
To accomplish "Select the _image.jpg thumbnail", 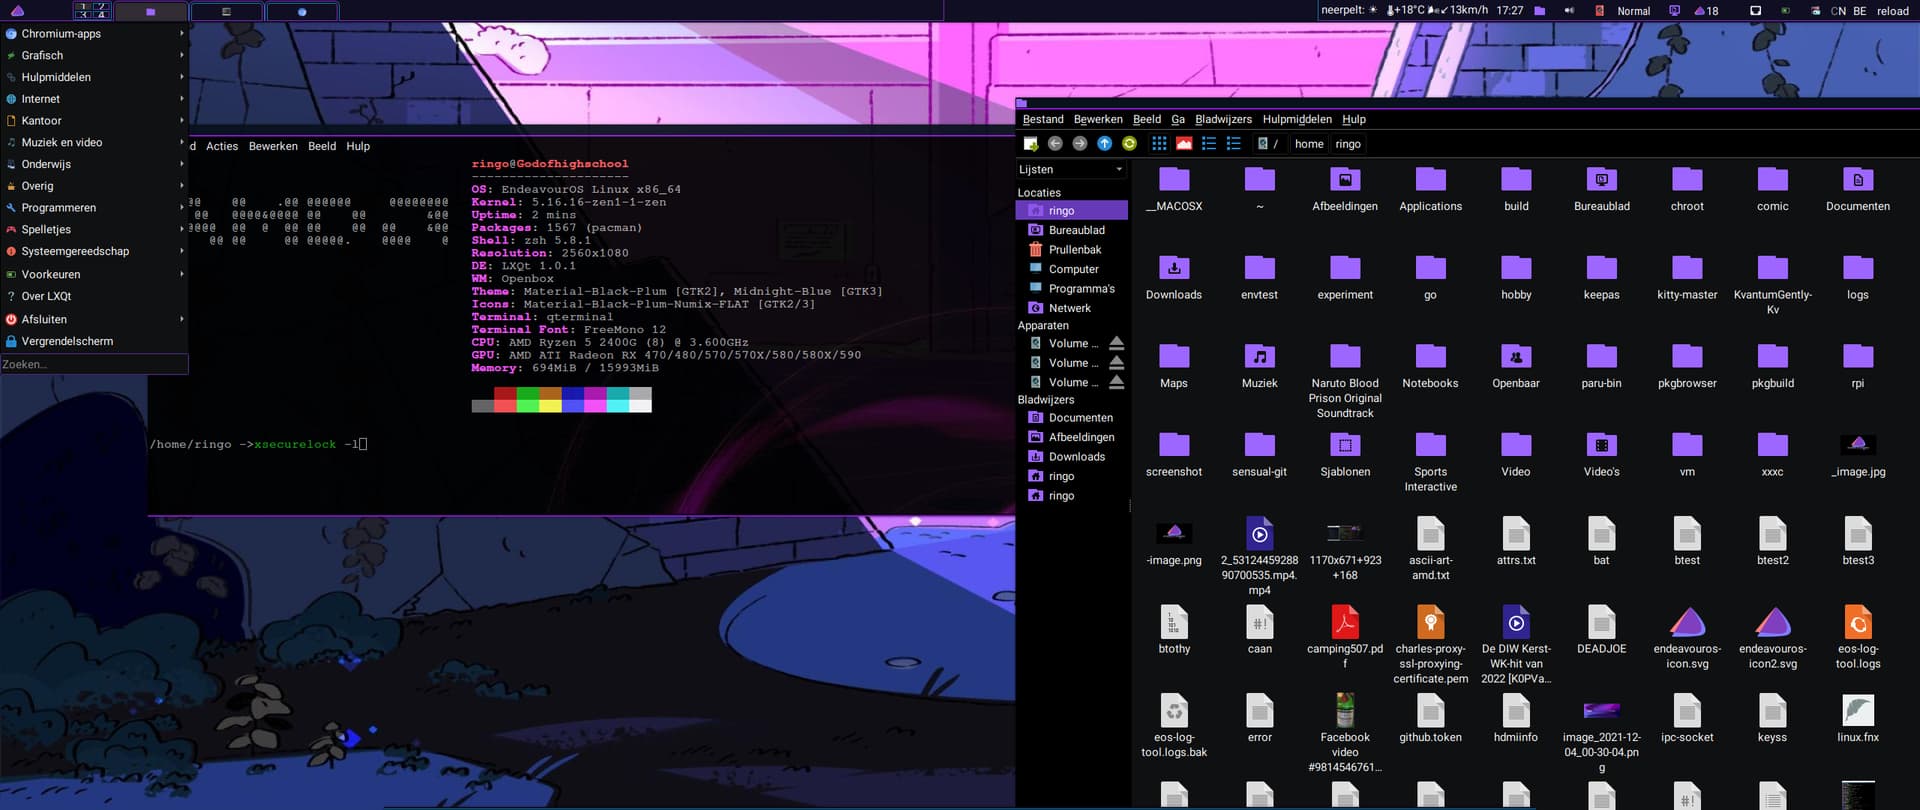I will click(x=1858, y=445).
